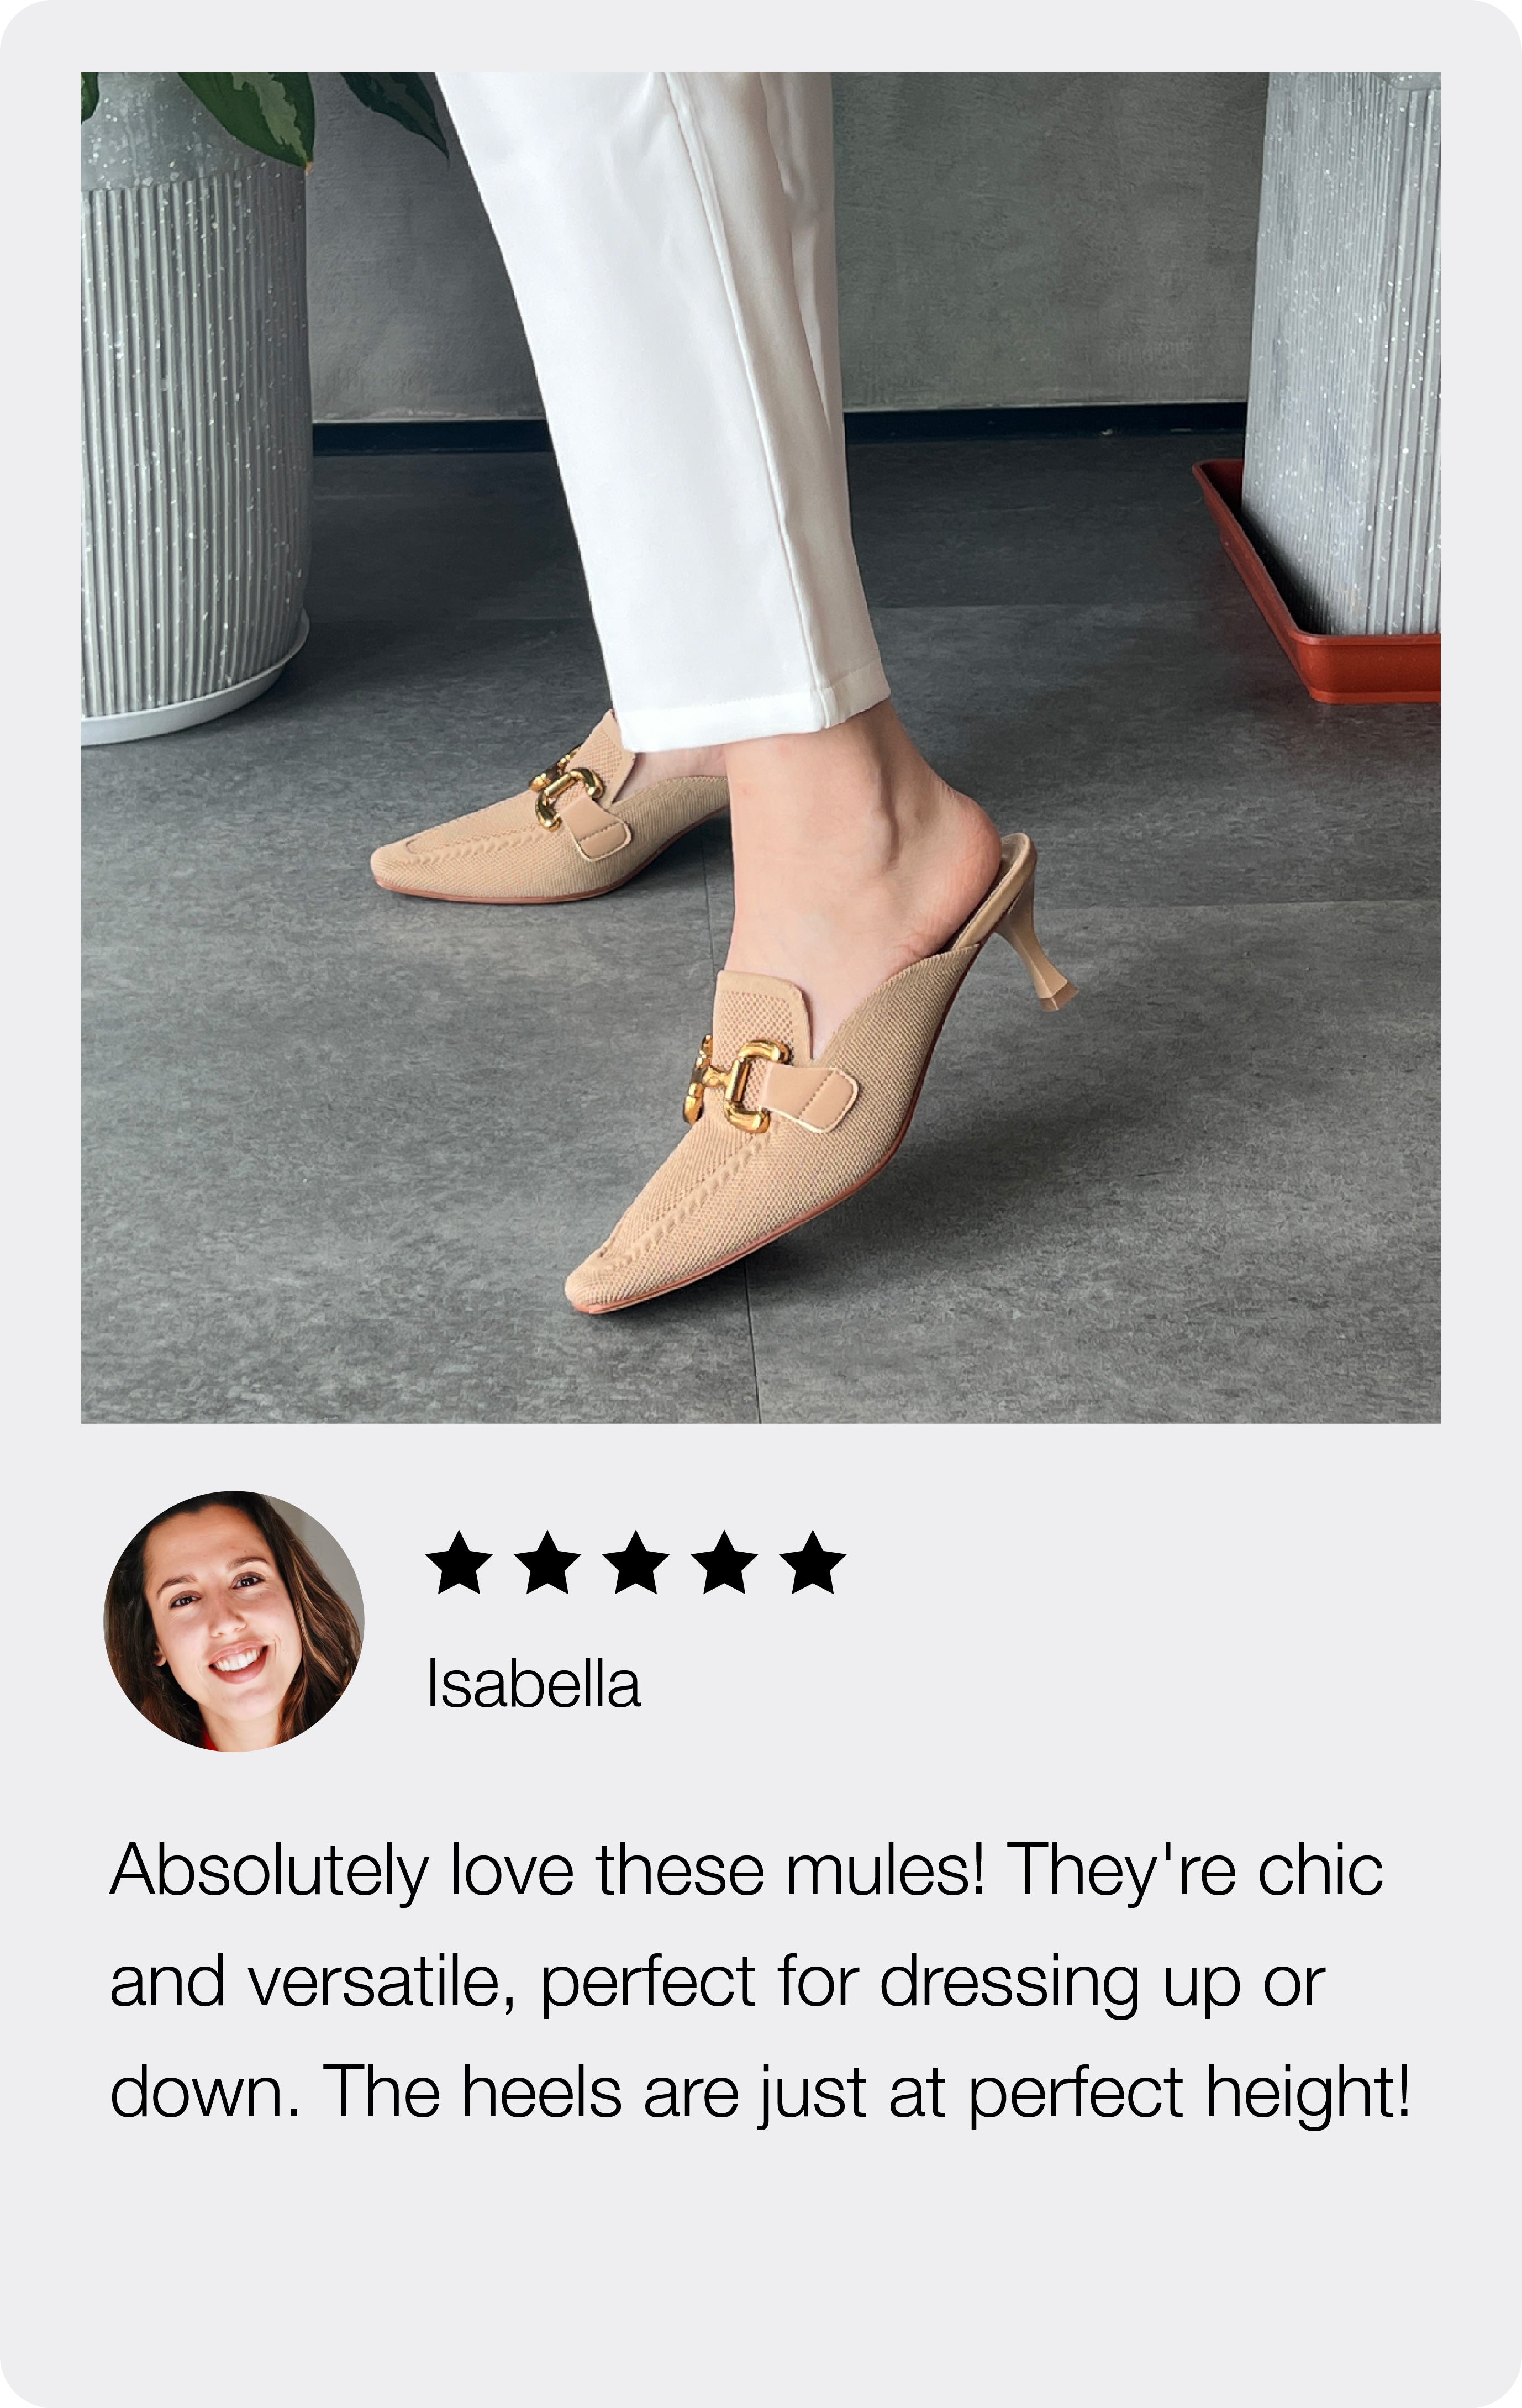Click the red plant tray in photo
The height and width of the screenshot is (2408, 1522).
coord(1320,585)
